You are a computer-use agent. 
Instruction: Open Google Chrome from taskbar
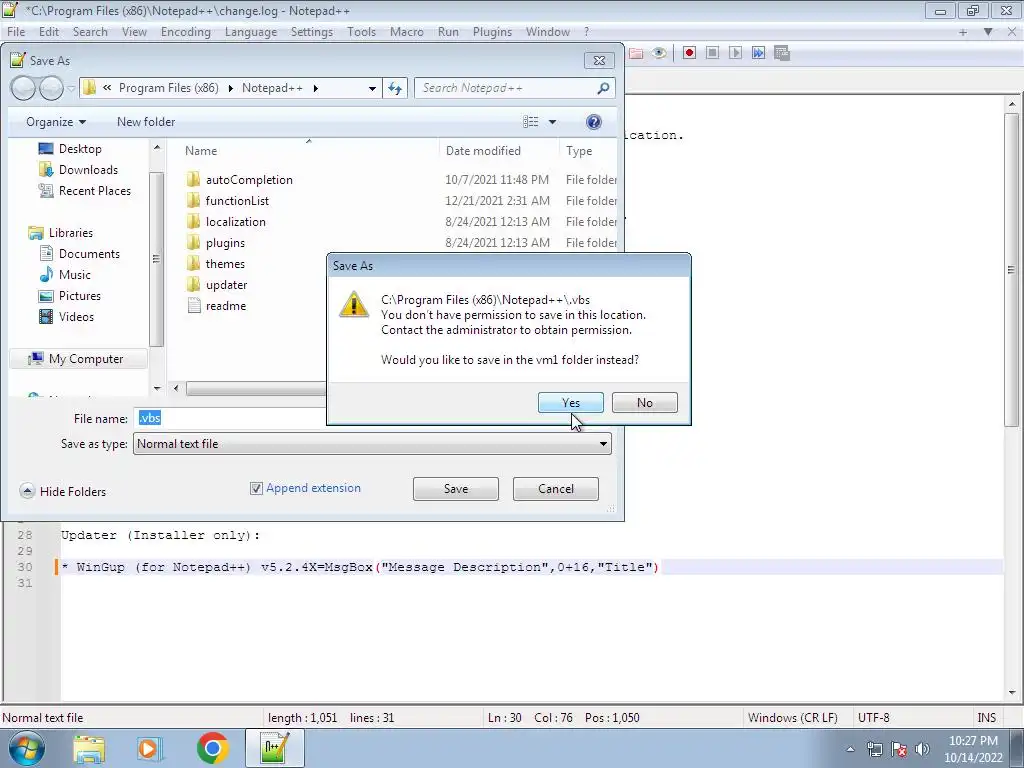coord(212,748)
